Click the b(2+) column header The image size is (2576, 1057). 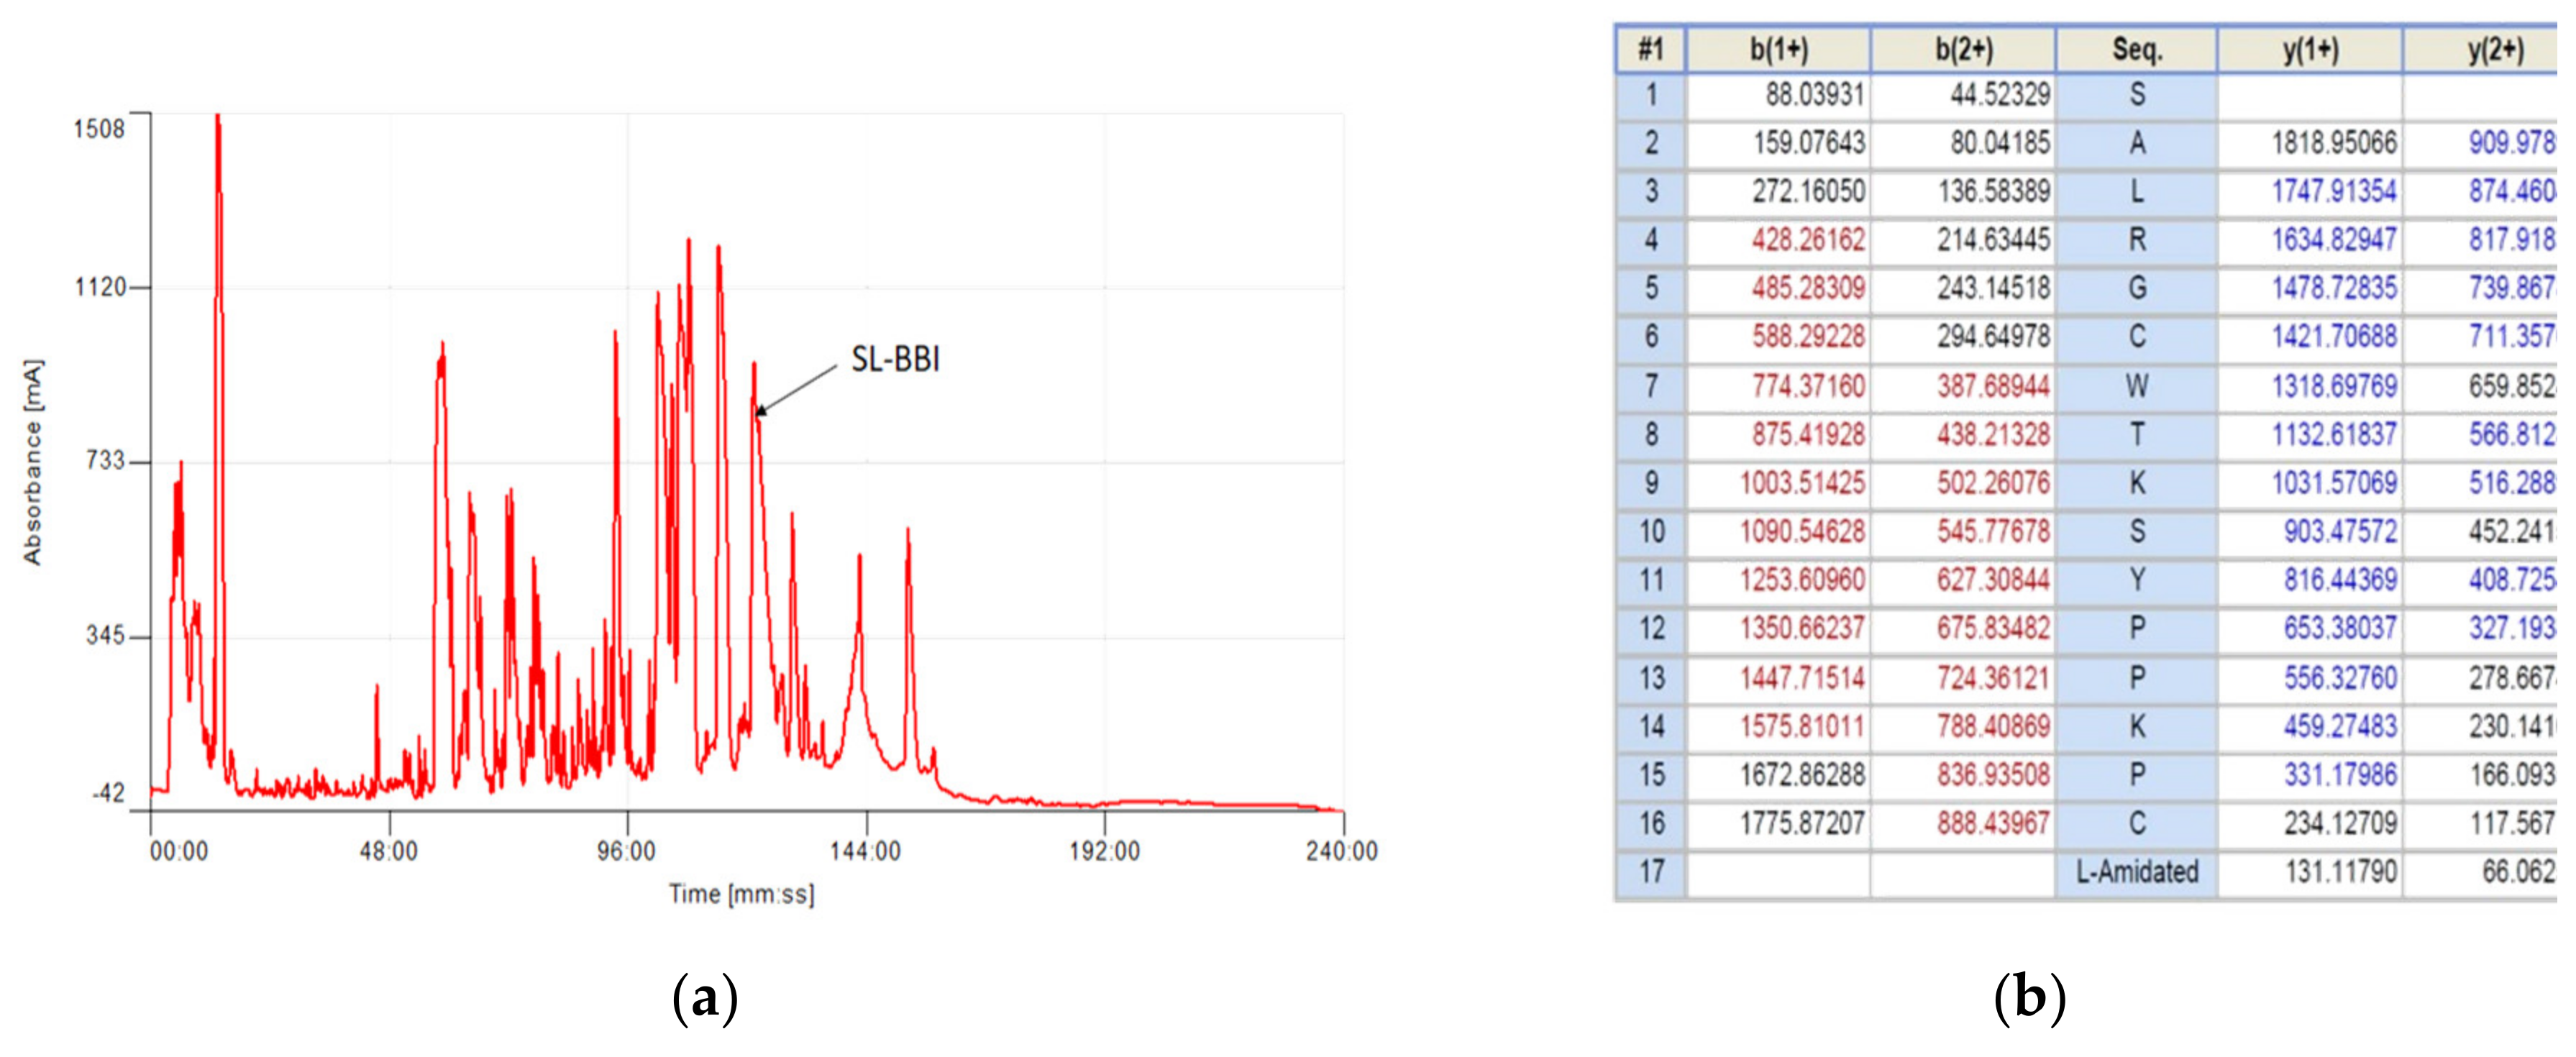tap(1963, 49)
